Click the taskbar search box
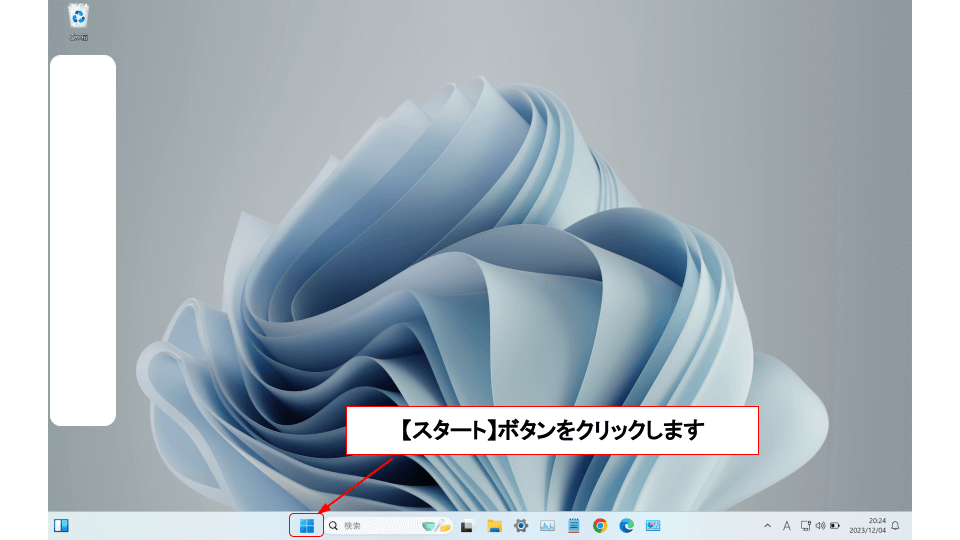Screen dimensions: 960x540 (370, 525)
